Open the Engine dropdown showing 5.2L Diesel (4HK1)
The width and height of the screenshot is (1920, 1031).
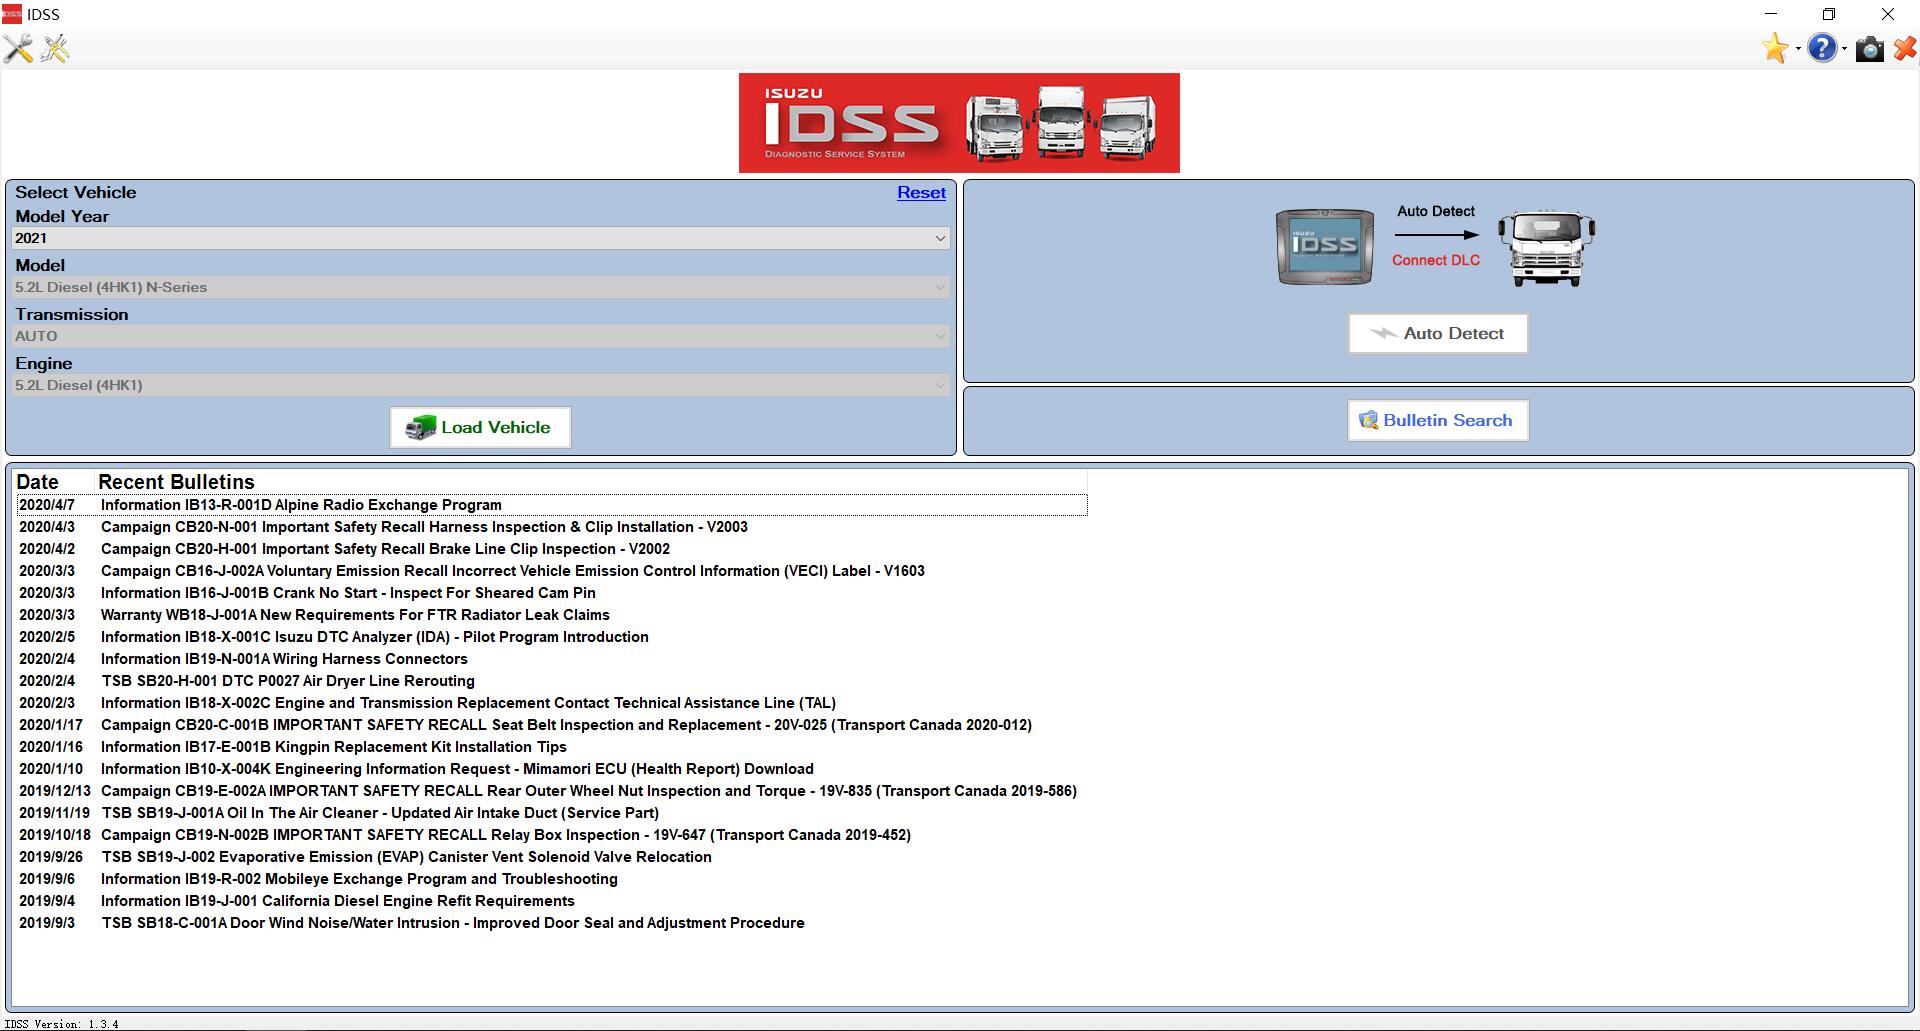[480, 385]
